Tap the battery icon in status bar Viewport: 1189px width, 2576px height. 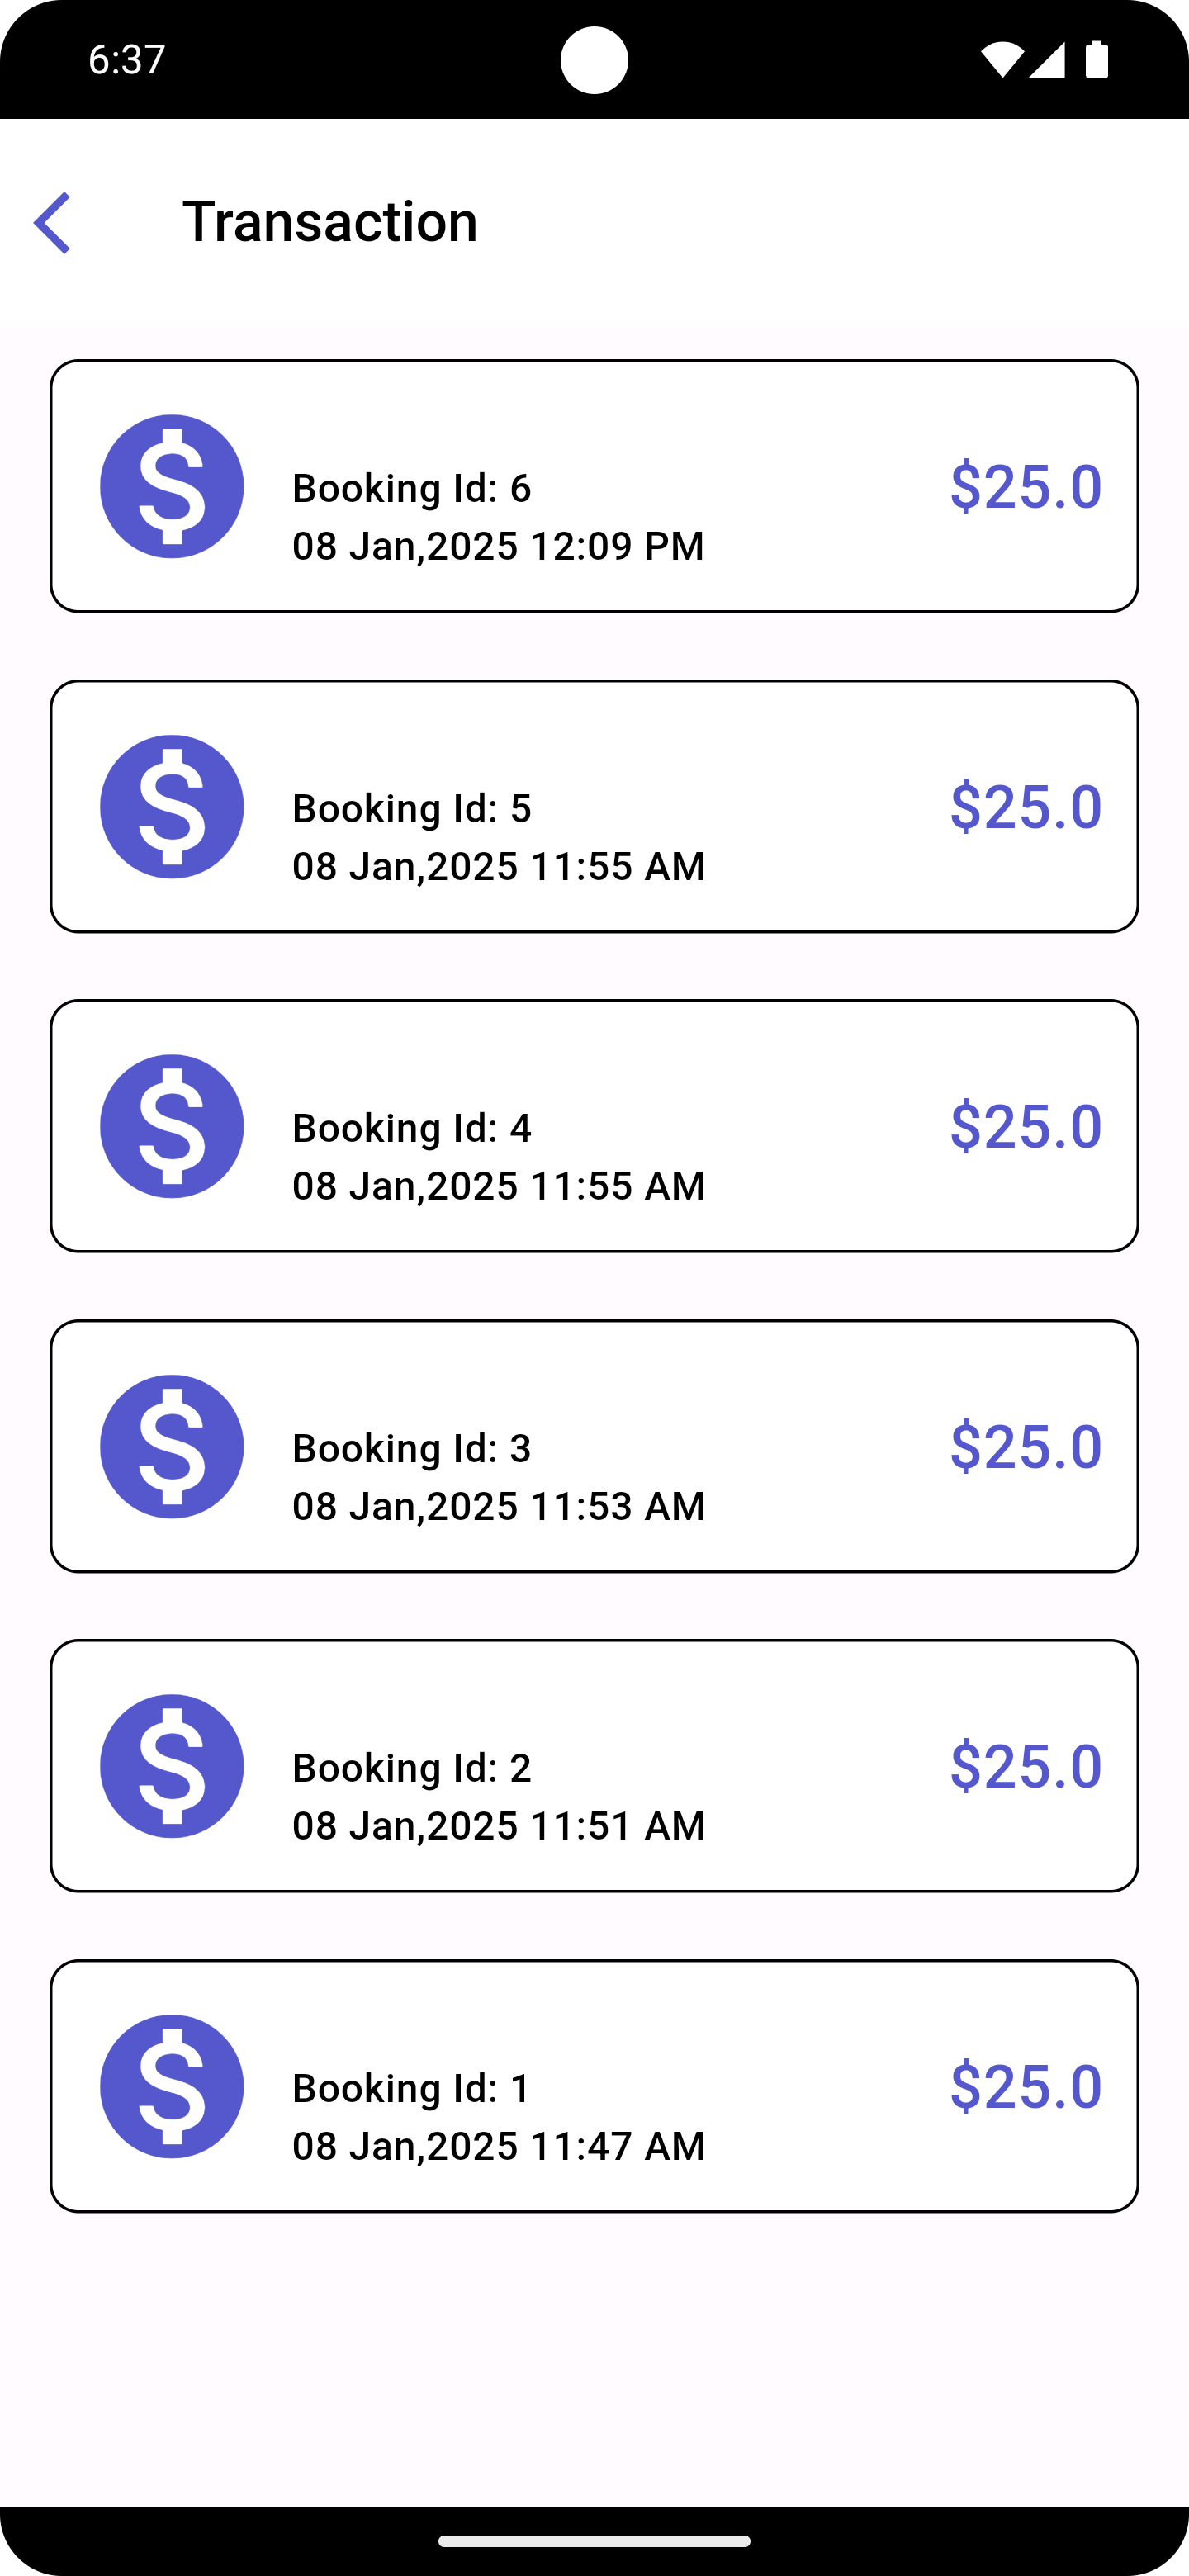click(1097, 60)
